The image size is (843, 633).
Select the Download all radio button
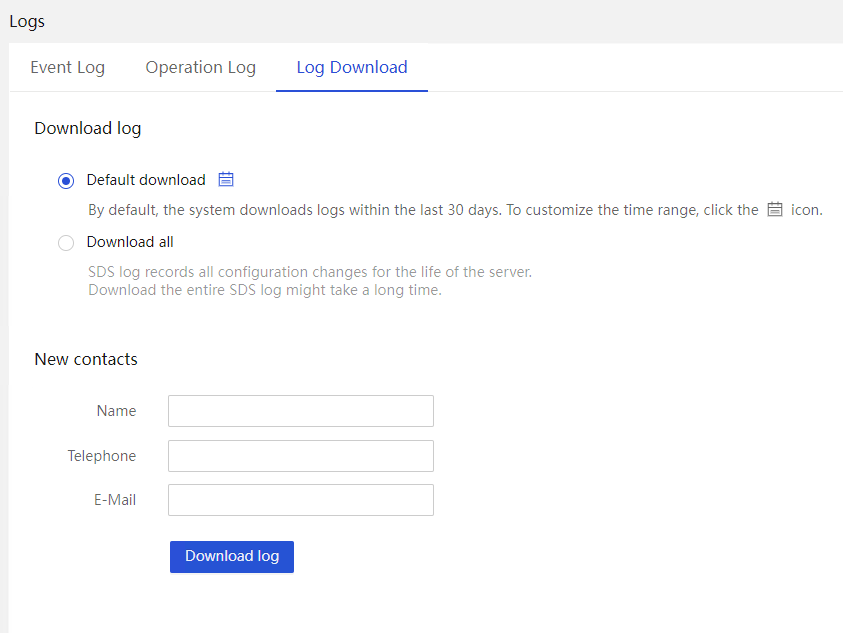[x=66, y=243]
